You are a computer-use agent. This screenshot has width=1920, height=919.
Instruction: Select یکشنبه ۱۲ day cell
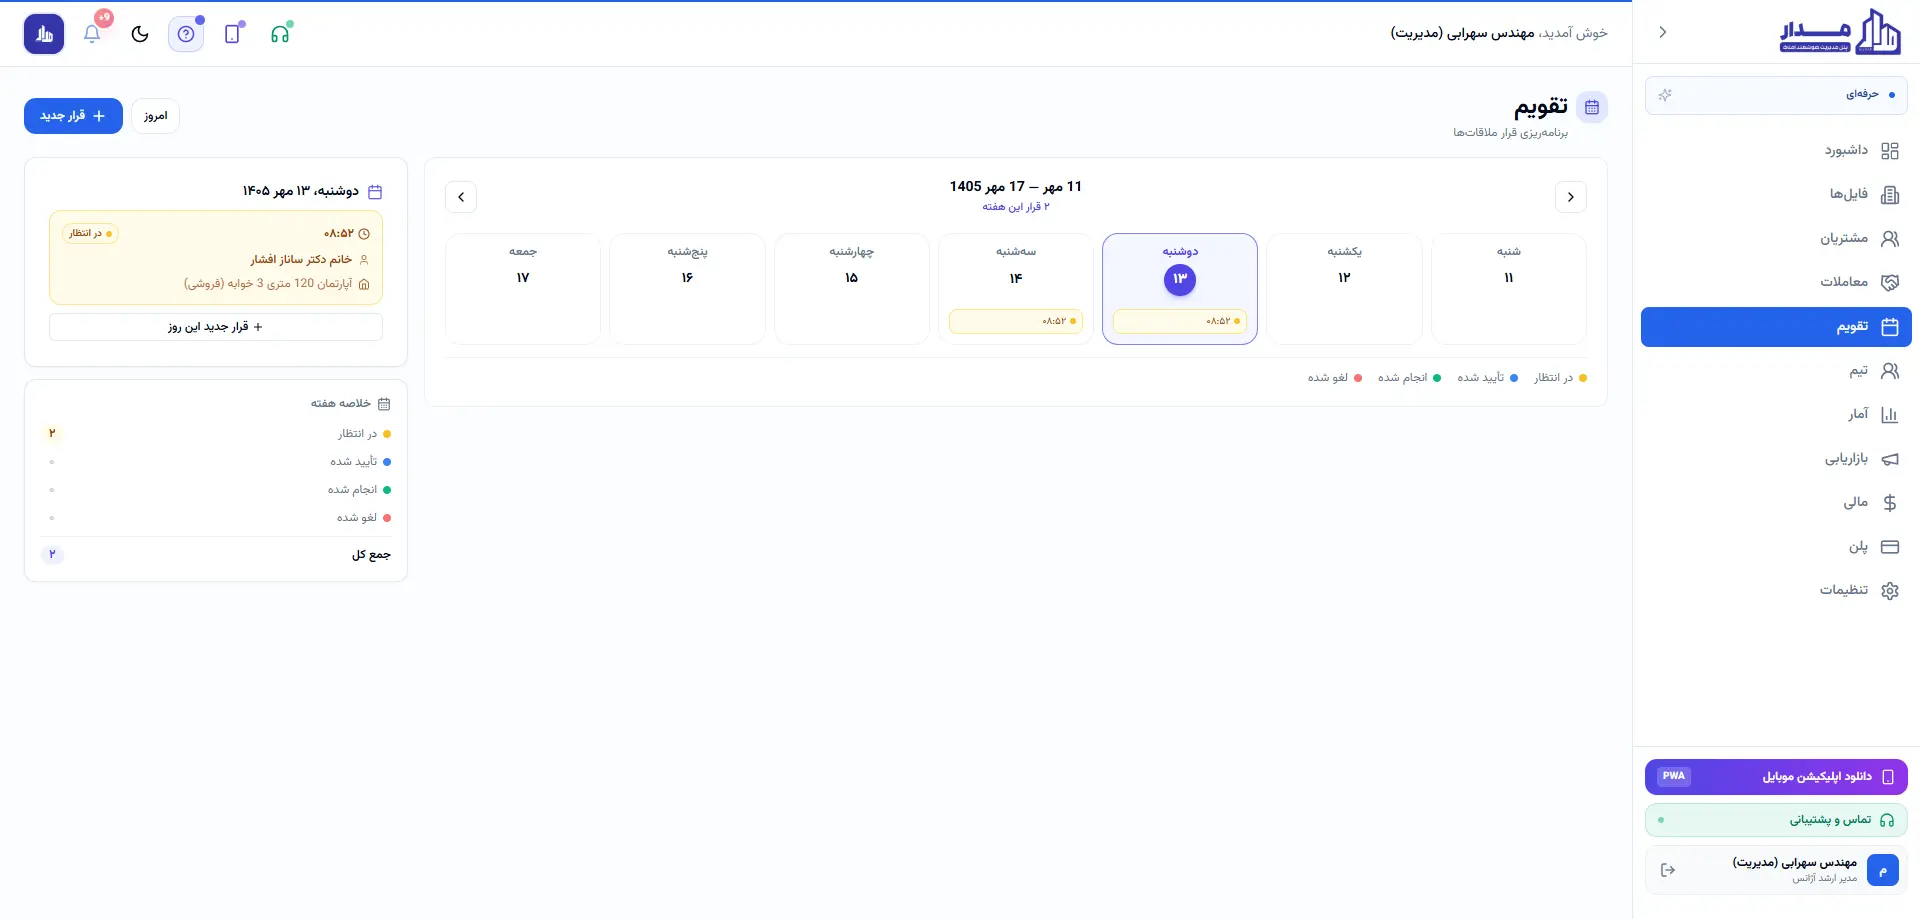tap(1344, 289)
